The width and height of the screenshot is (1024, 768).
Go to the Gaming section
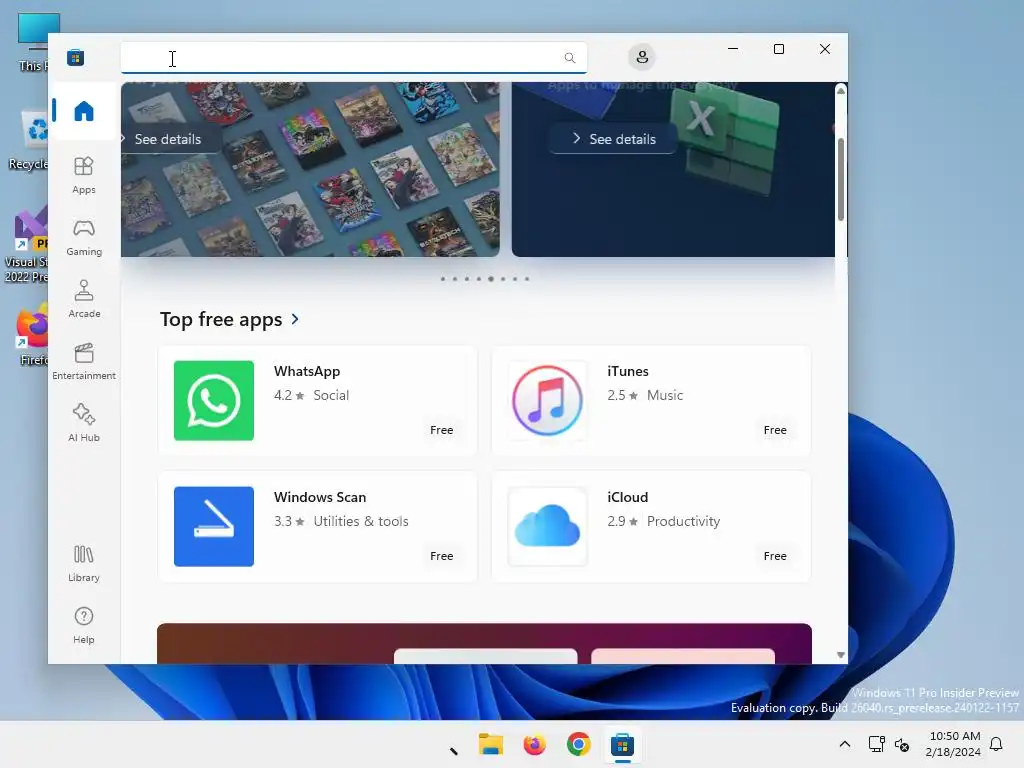point(84,238)
